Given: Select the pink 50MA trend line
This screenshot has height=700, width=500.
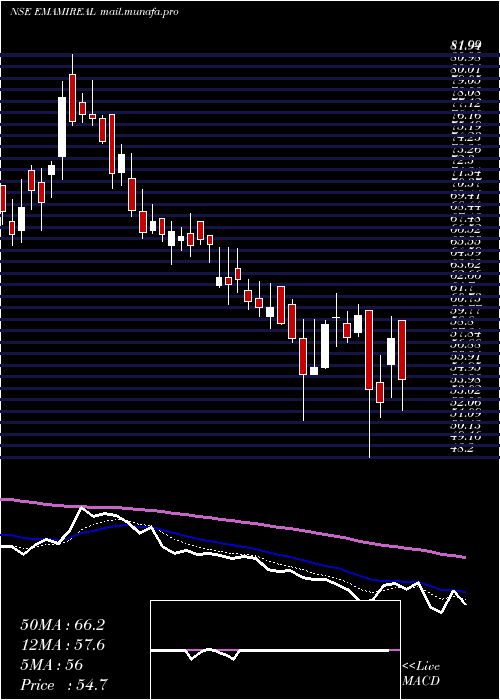Looking at the screenshot, I should pos(232,521).
